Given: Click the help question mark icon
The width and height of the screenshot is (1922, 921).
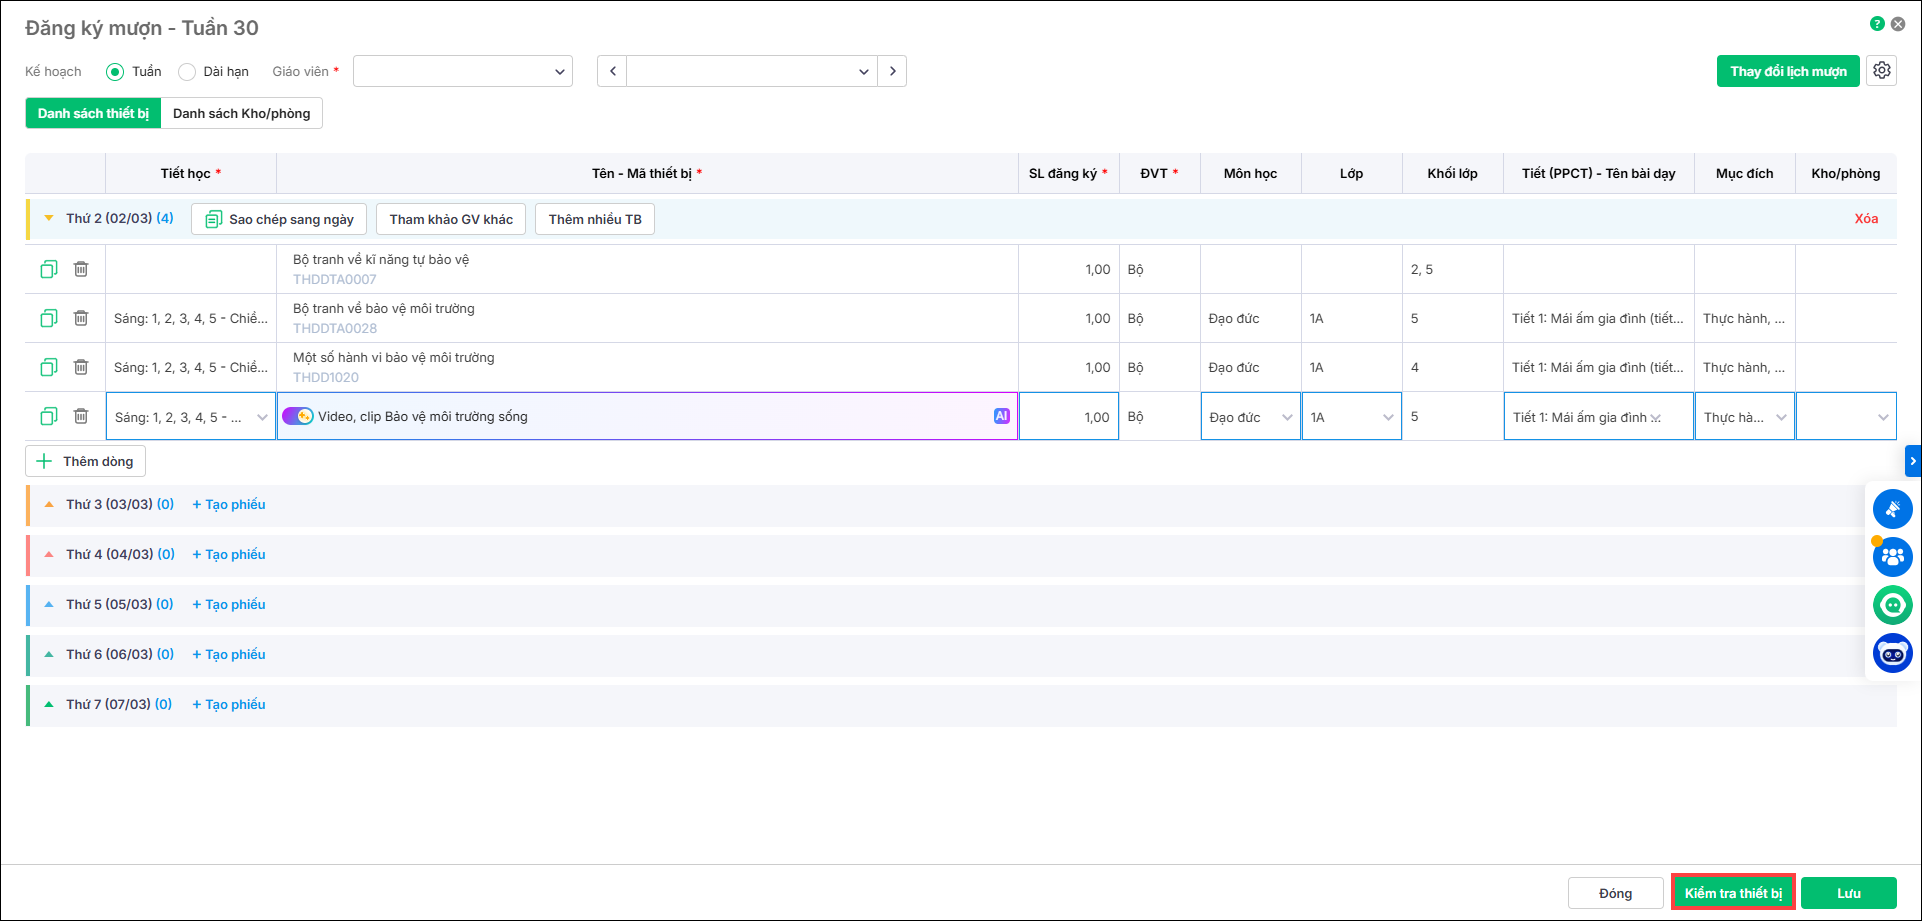Looking at the screenshot, I should 1877,24.
